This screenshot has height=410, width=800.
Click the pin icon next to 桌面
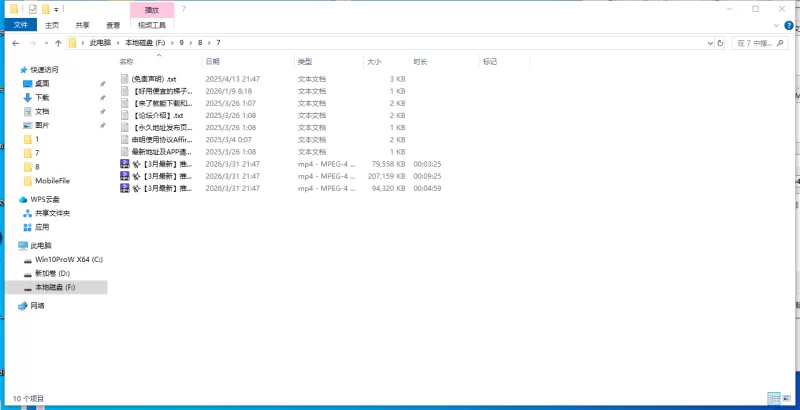click(103, 84)
